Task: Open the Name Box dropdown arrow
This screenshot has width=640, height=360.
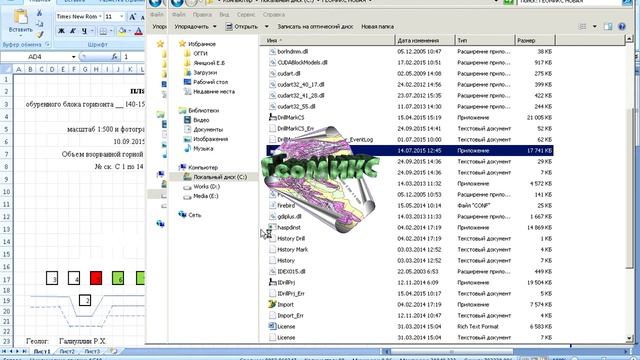Action: [73, 57]
